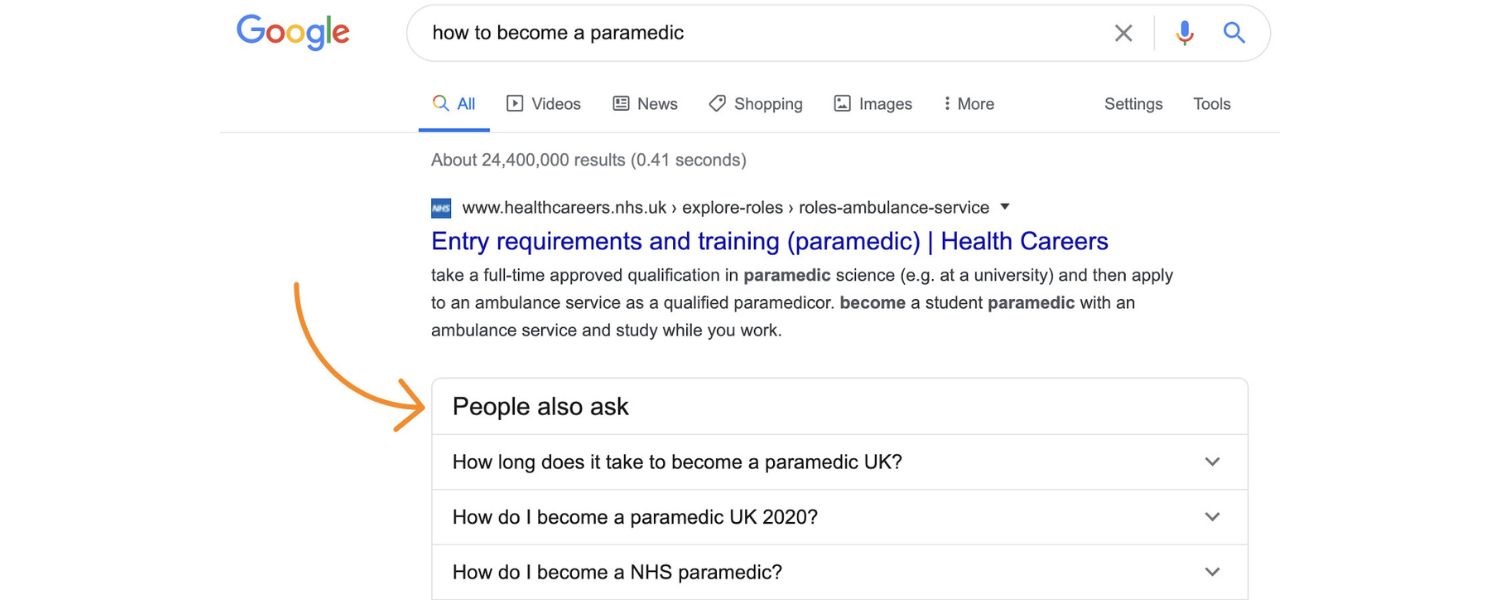Open the Settings menu

click(x=1132, y=103)
